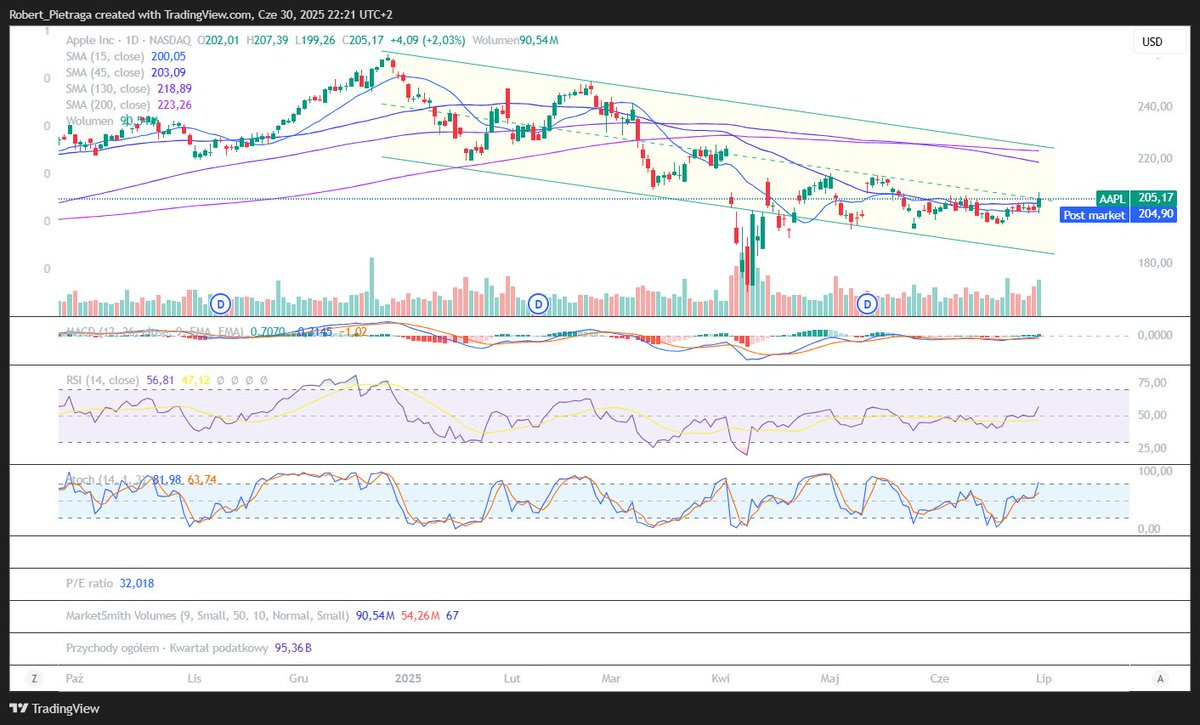Click the 'Kwi' label on the time axis
The height and width of the screenshot is (725, 1200).
[x=720, y=678]
